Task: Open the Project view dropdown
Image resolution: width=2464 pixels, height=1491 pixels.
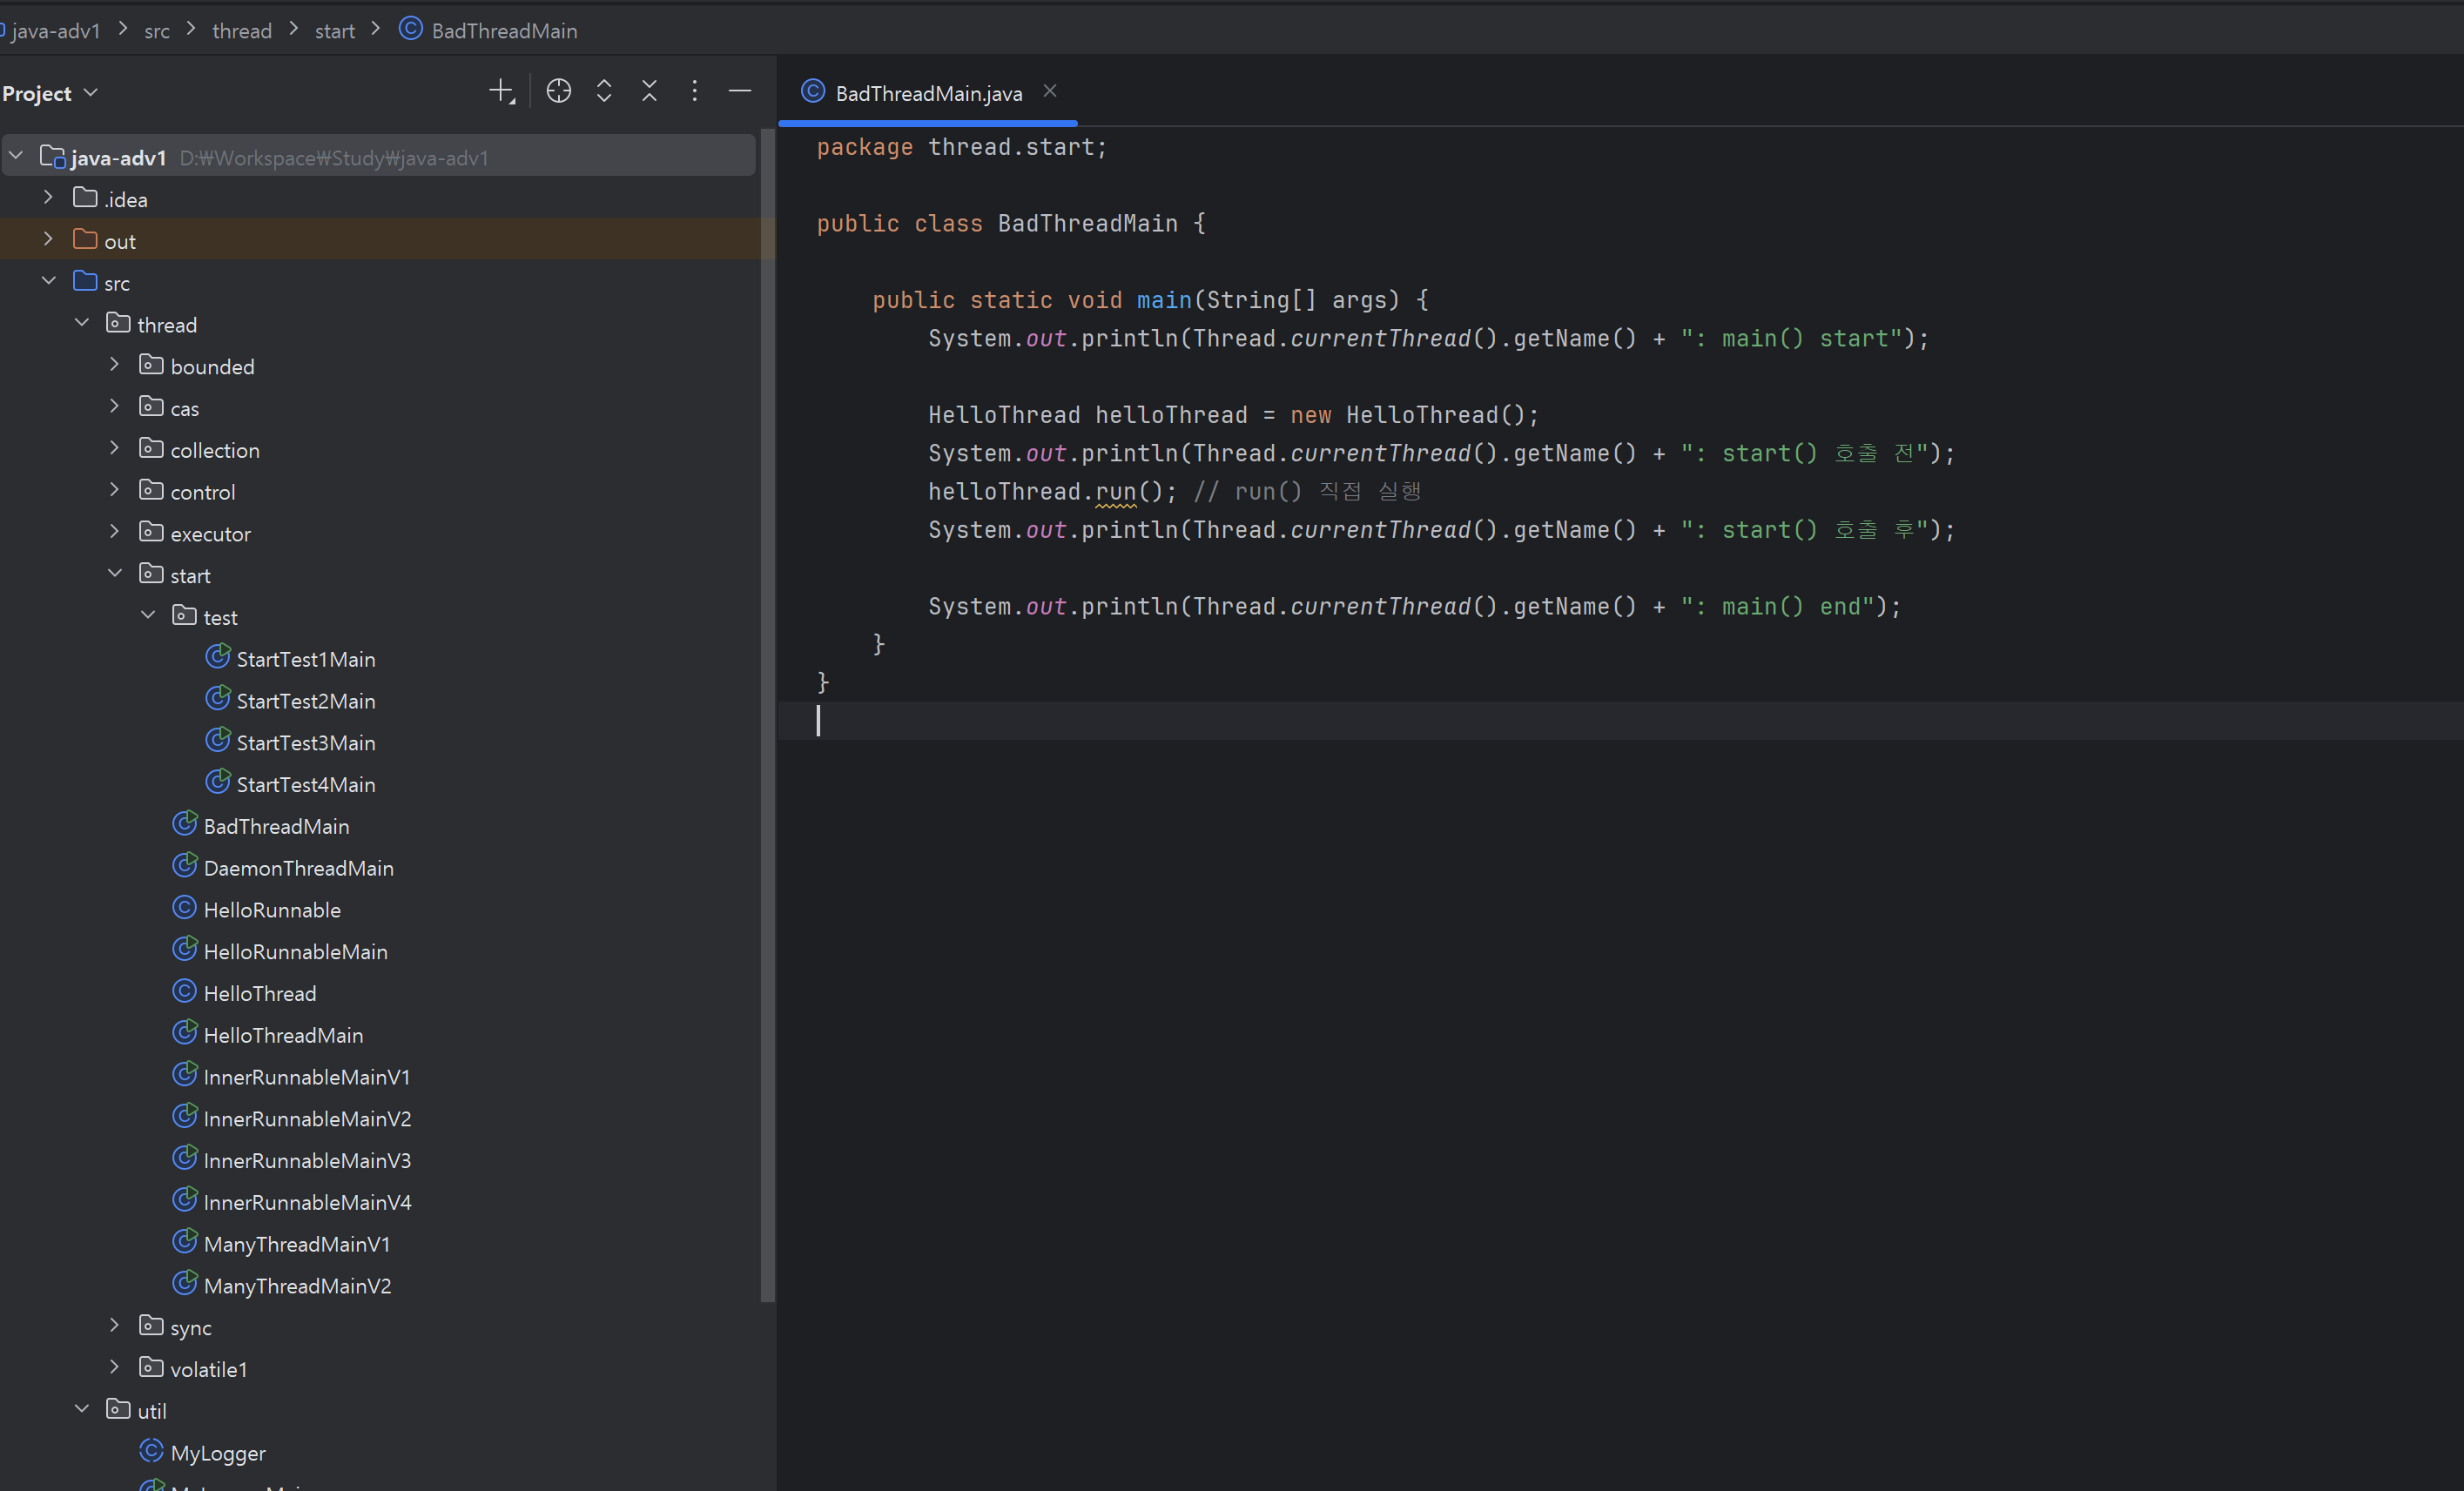Action: click(x=50, y=93)
